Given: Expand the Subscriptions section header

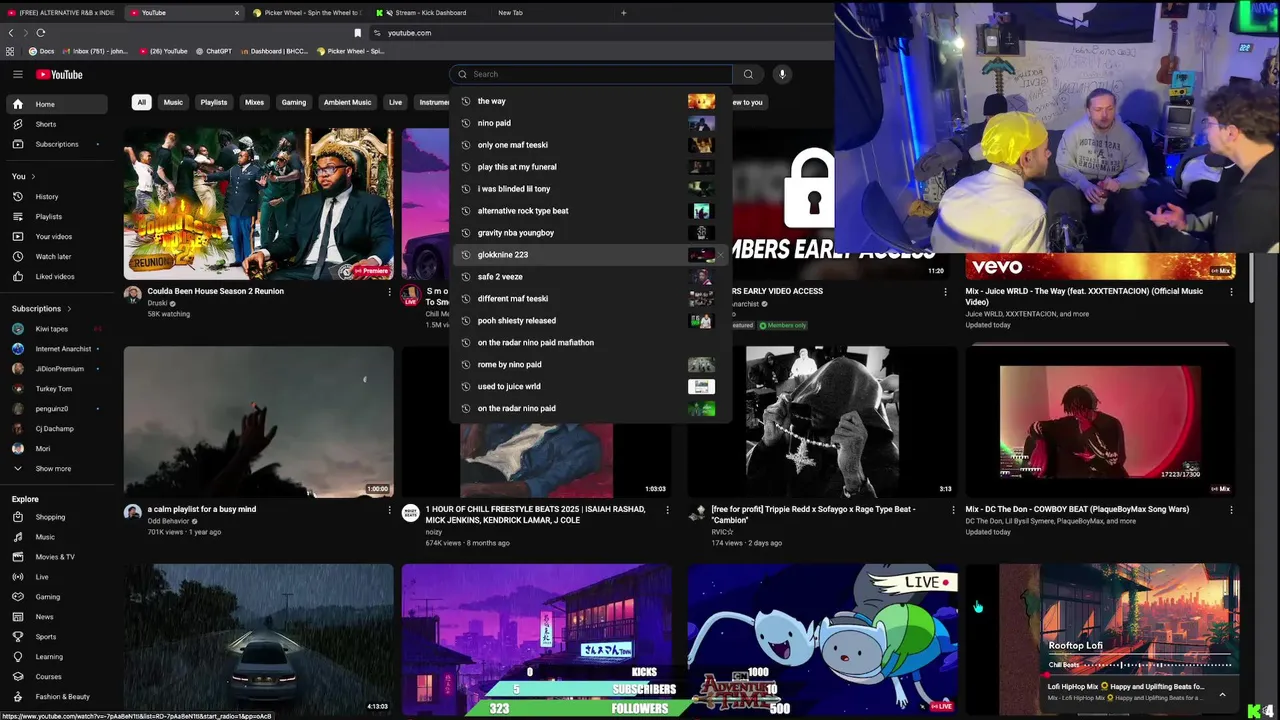Looking at the screenshot, I should [x=41, y=309].
